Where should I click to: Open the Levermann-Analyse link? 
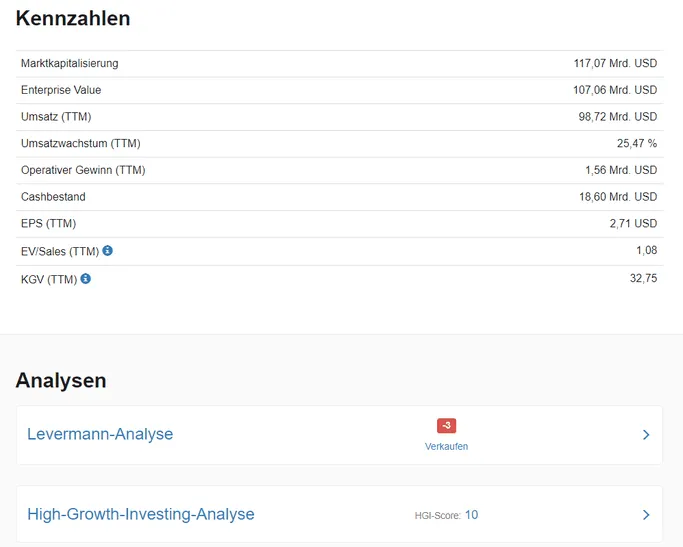(100, 434)
